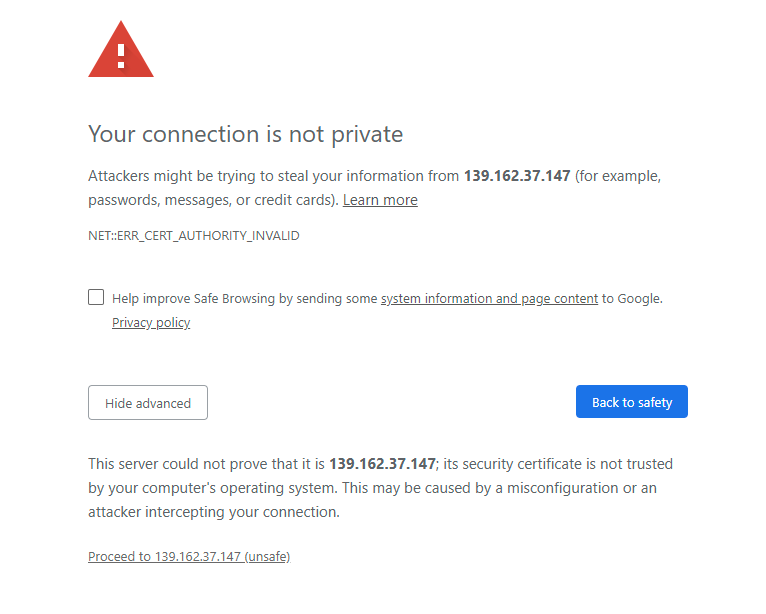Click bold IP address in Attackers paragraph
This screenshot has width=766, height=614.
(x=517, y=176)
